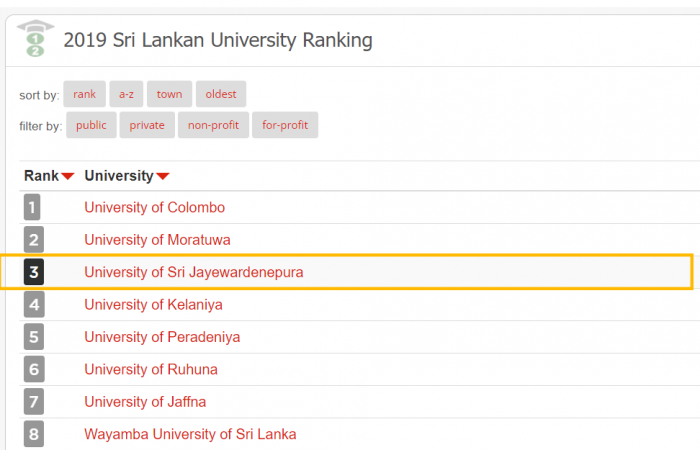Click the Rank column sort arrow
This screenshot has width=700, height=450.
[68, 177]
